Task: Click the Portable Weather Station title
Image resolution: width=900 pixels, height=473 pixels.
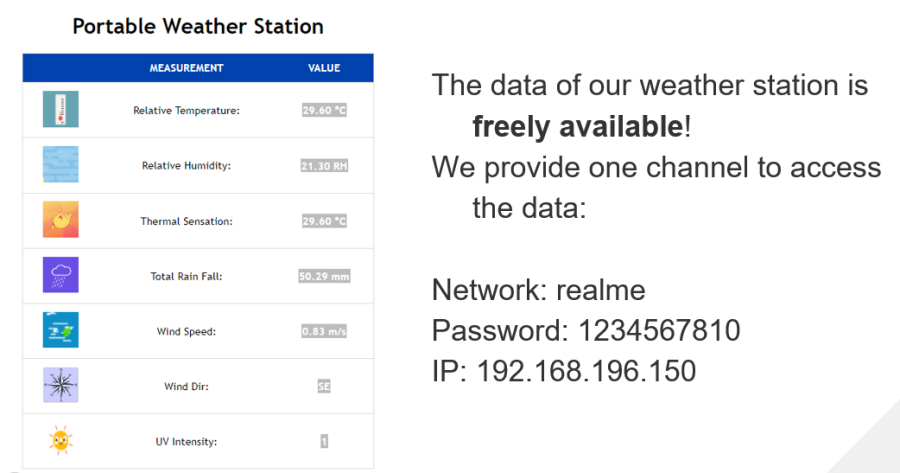Action: pos(198,26)
